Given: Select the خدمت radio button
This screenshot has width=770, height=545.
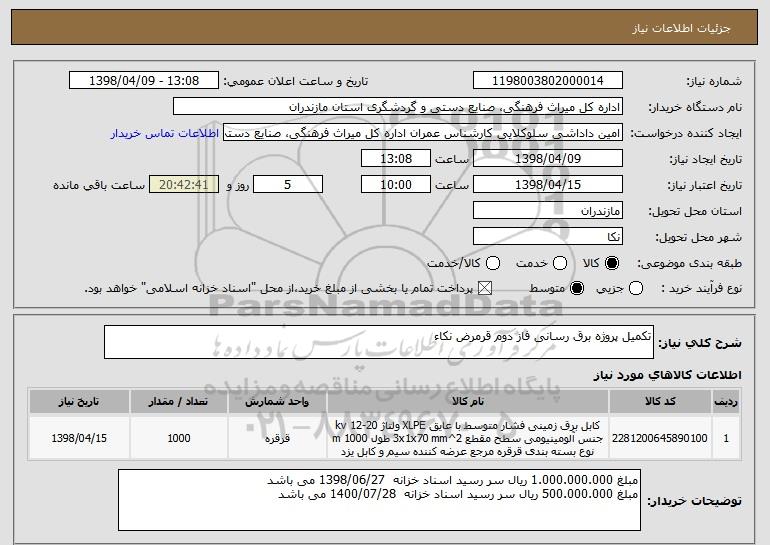Looking at the screenshot, I should pos(560,263).
